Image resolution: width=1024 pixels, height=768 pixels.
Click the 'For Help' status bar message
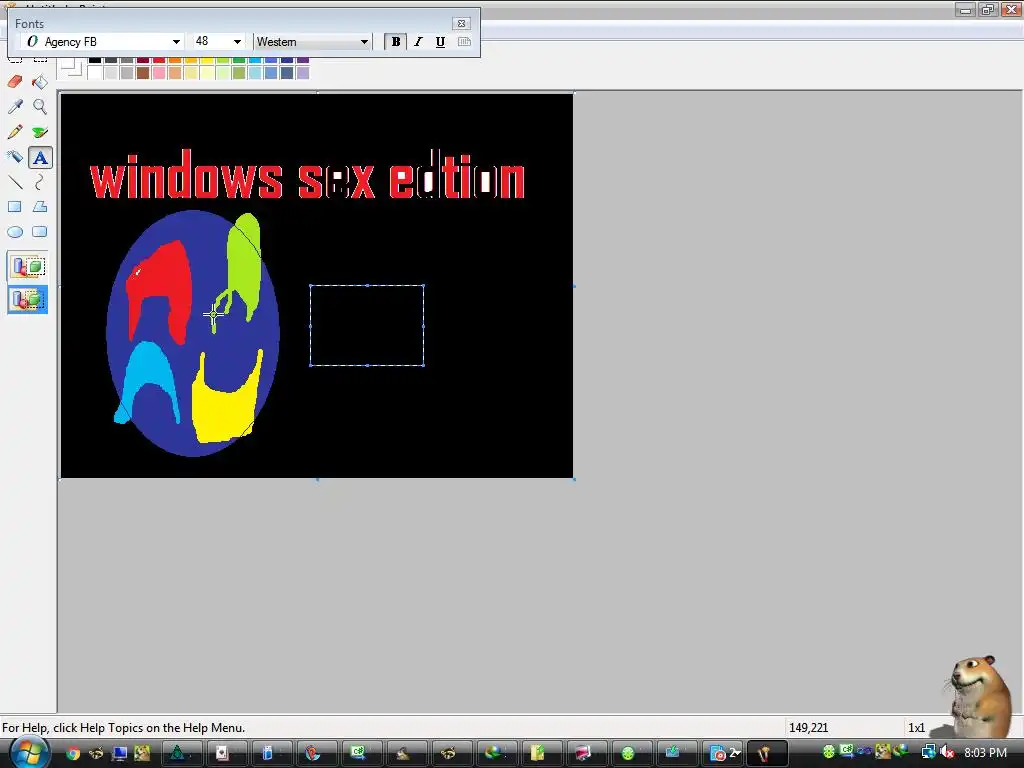123,728
